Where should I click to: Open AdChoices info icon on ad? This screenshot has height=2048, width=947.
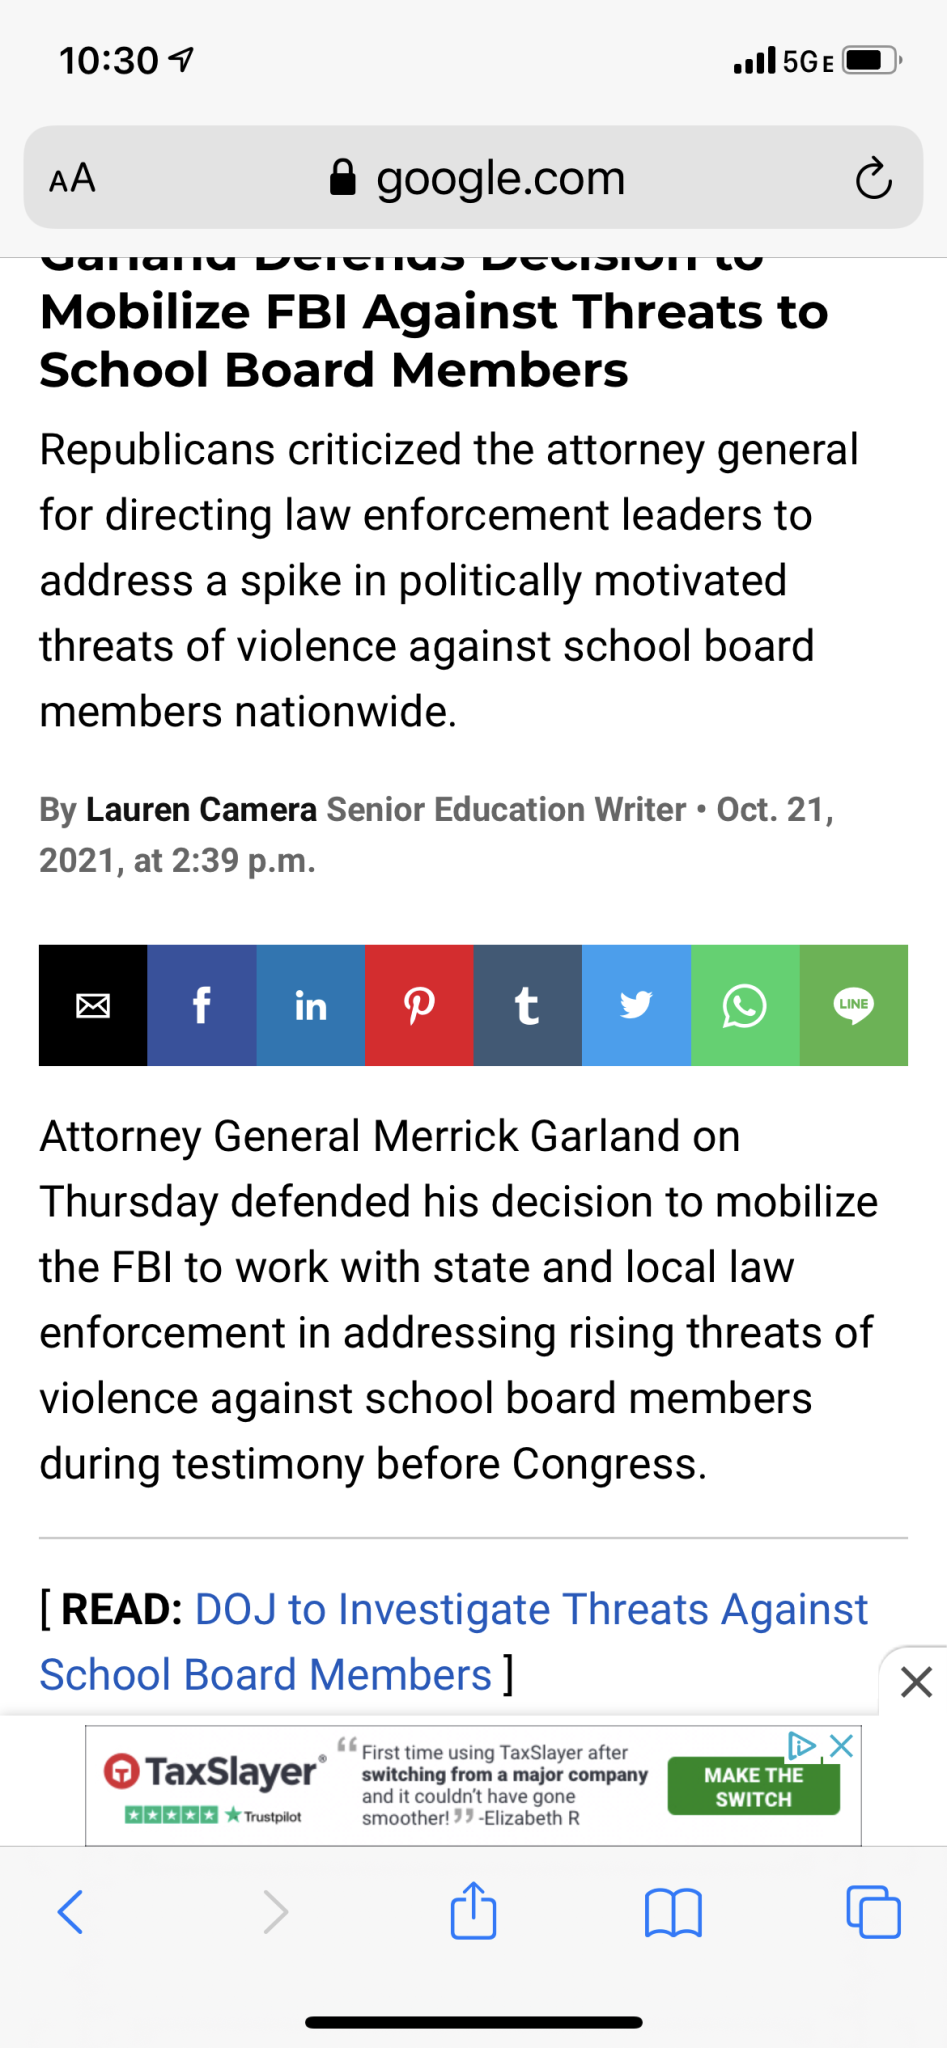tap(802, 1746)
